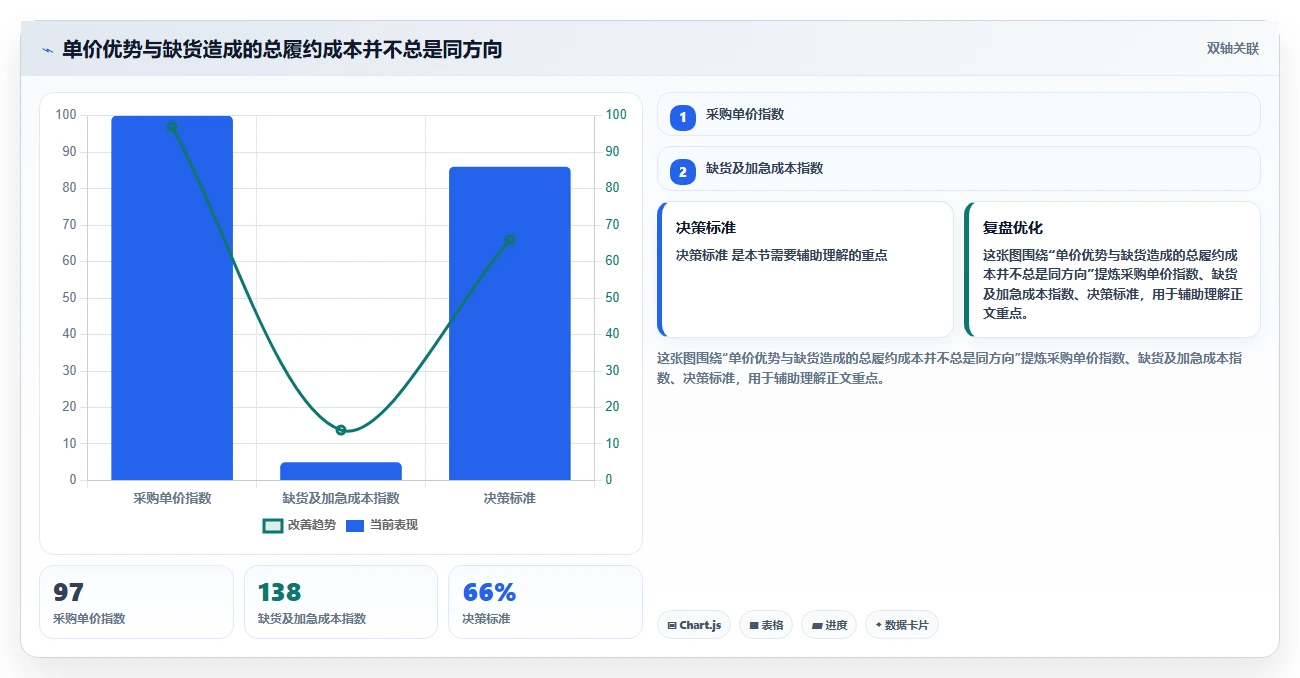The height and width of the screenshot is (678, 1300).
Task: Click the trend line point above 采购单价指数
Action: (x=172, y=127)
